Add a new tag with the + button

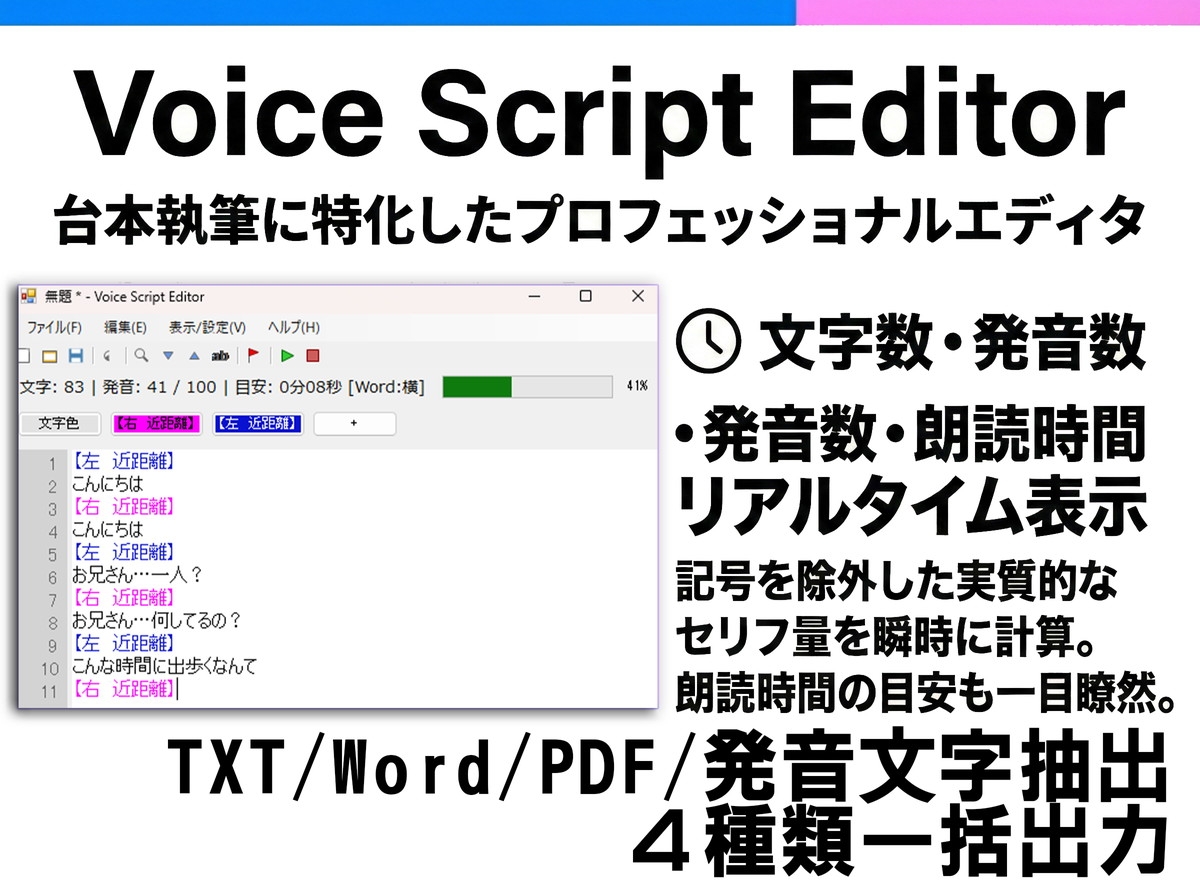(x=354, y=424)
